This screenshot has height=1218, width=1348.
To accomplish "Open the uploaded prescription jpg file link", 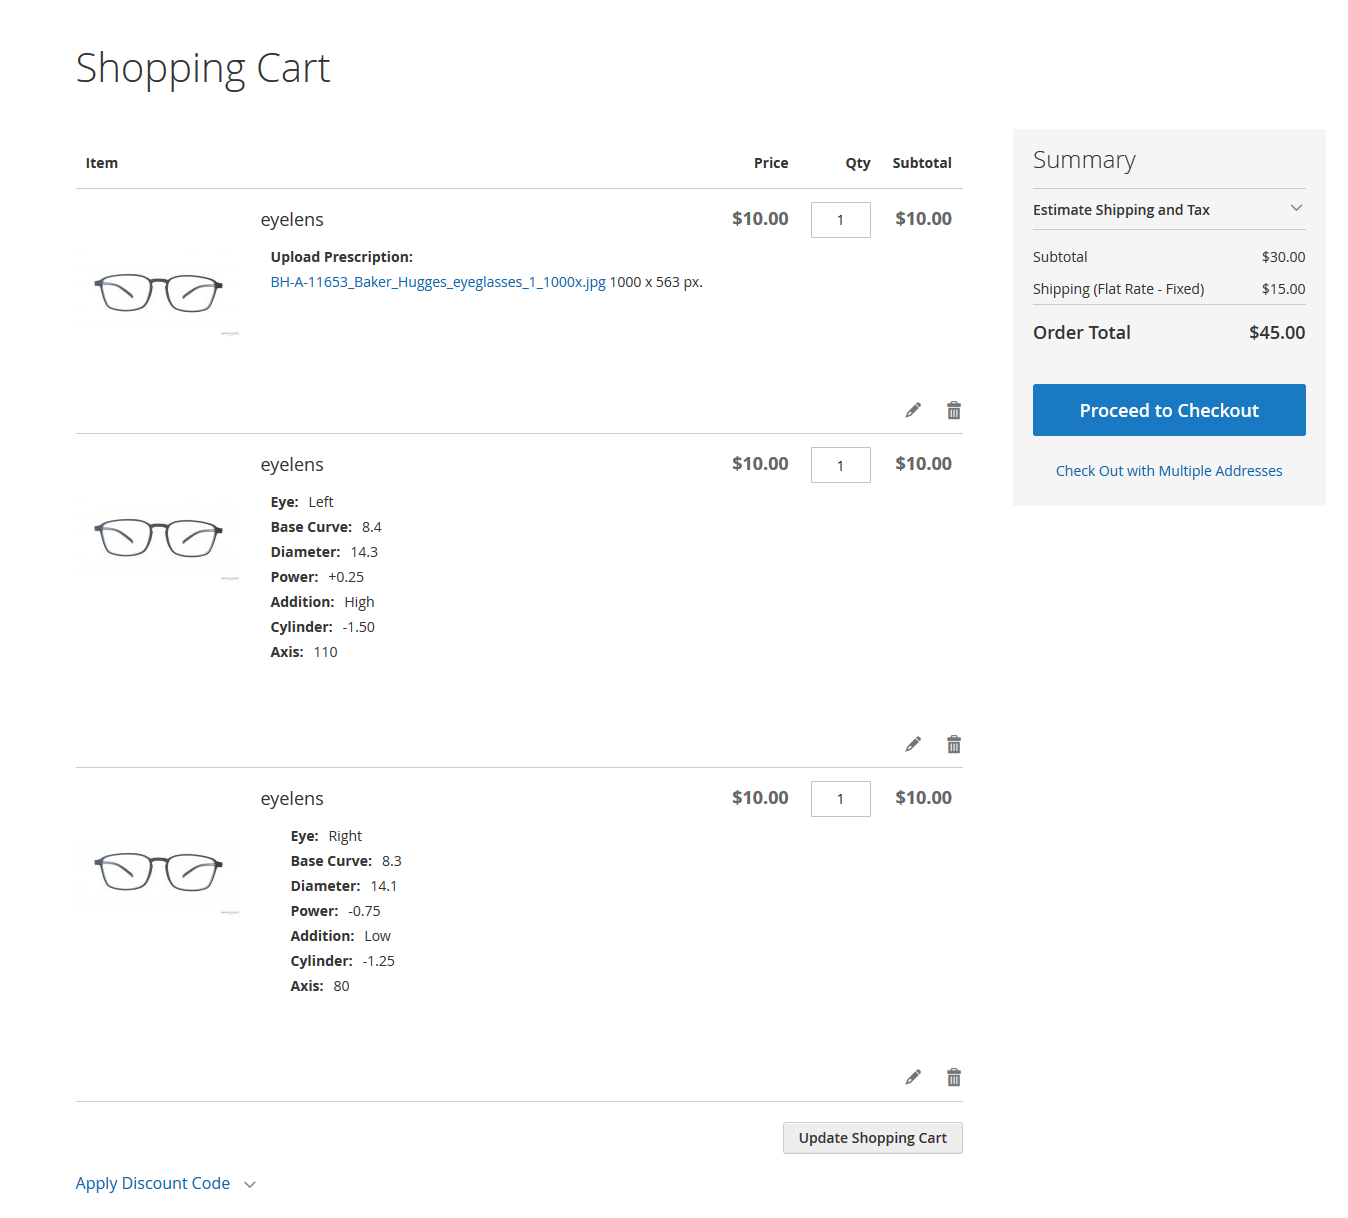I will coord(438,282).
